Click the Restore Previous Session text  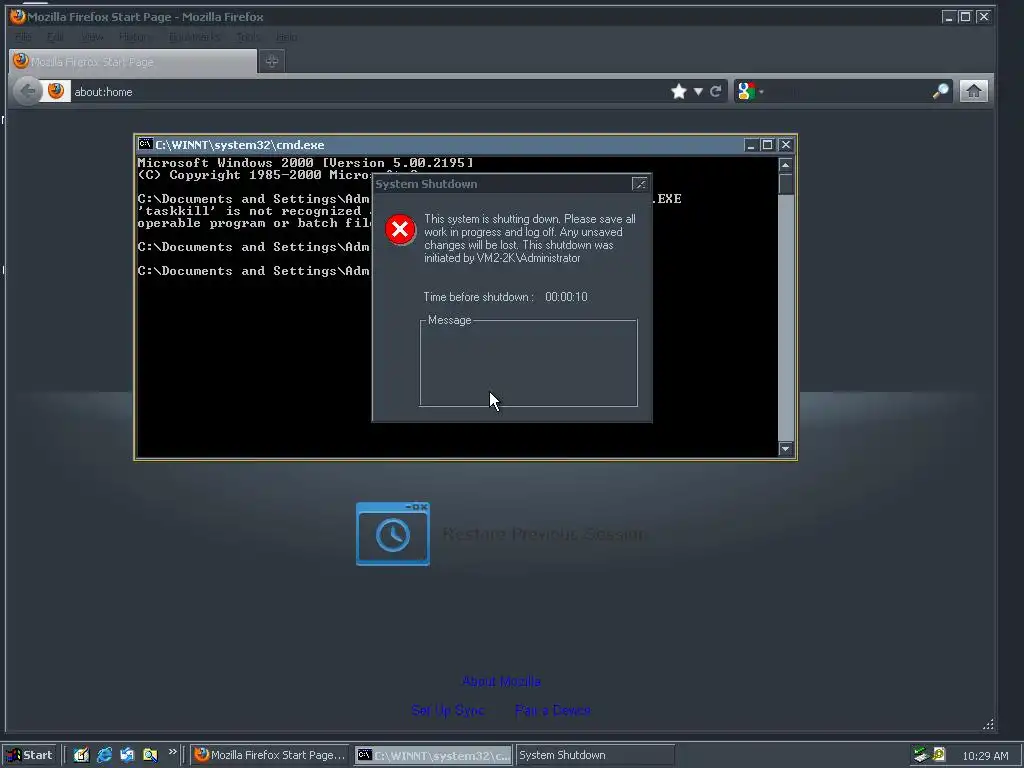(545, 534)
